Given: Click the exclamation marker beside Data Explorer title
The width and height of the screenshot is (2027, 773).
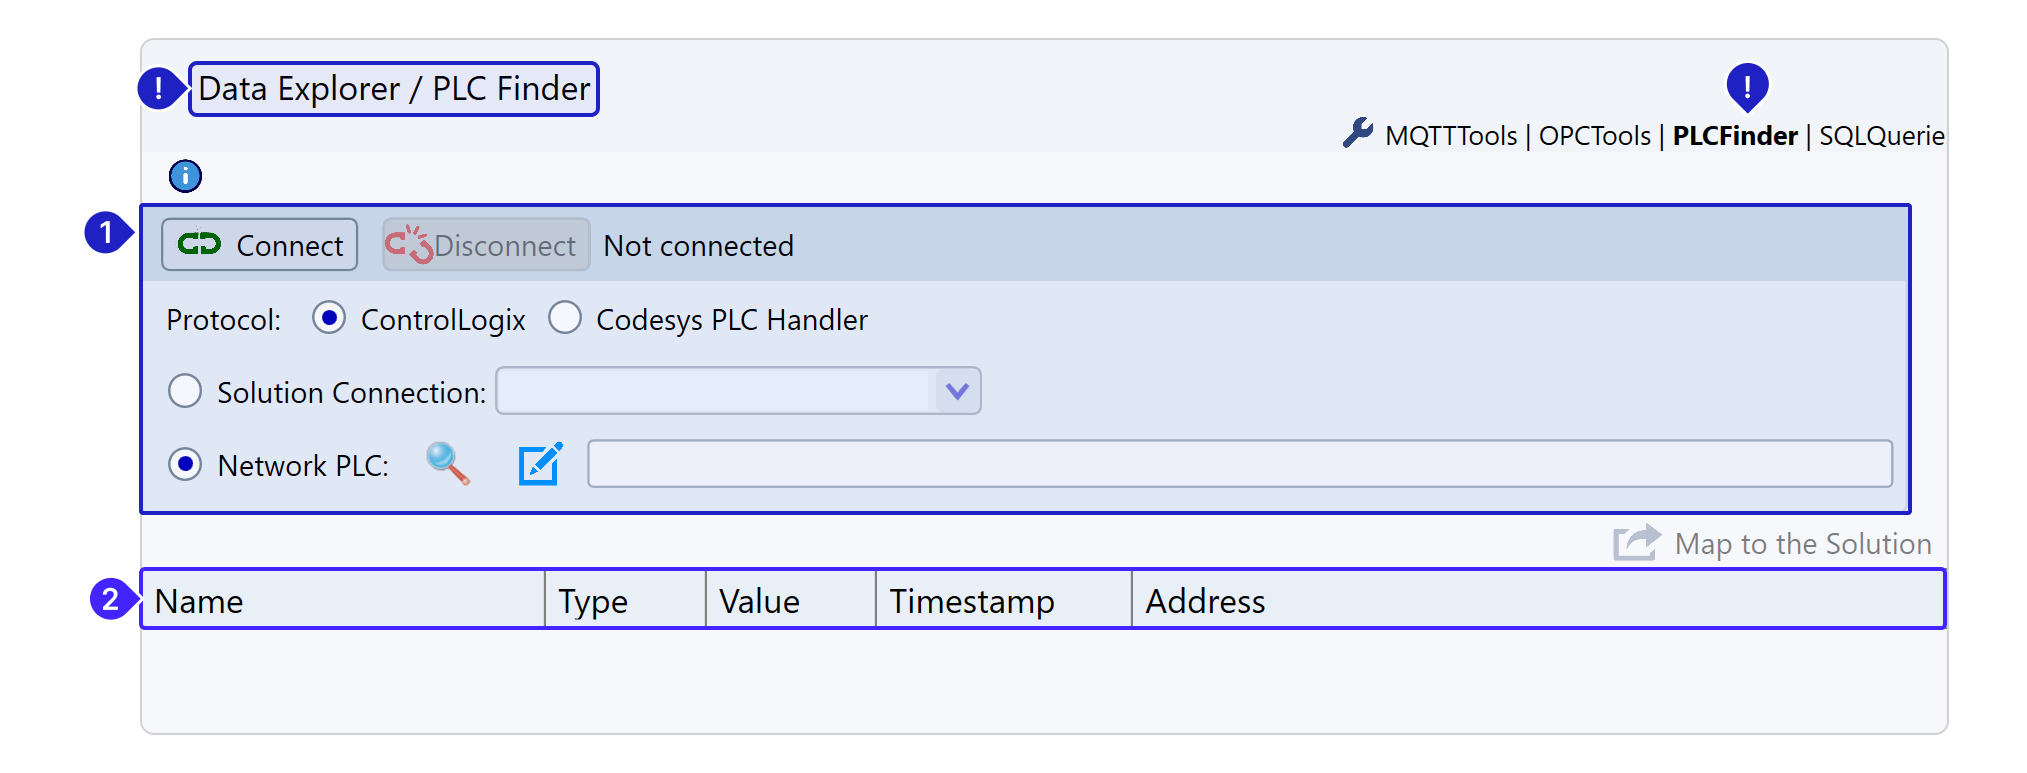Looking at the screenshot, I should click(x=158, y=88).
